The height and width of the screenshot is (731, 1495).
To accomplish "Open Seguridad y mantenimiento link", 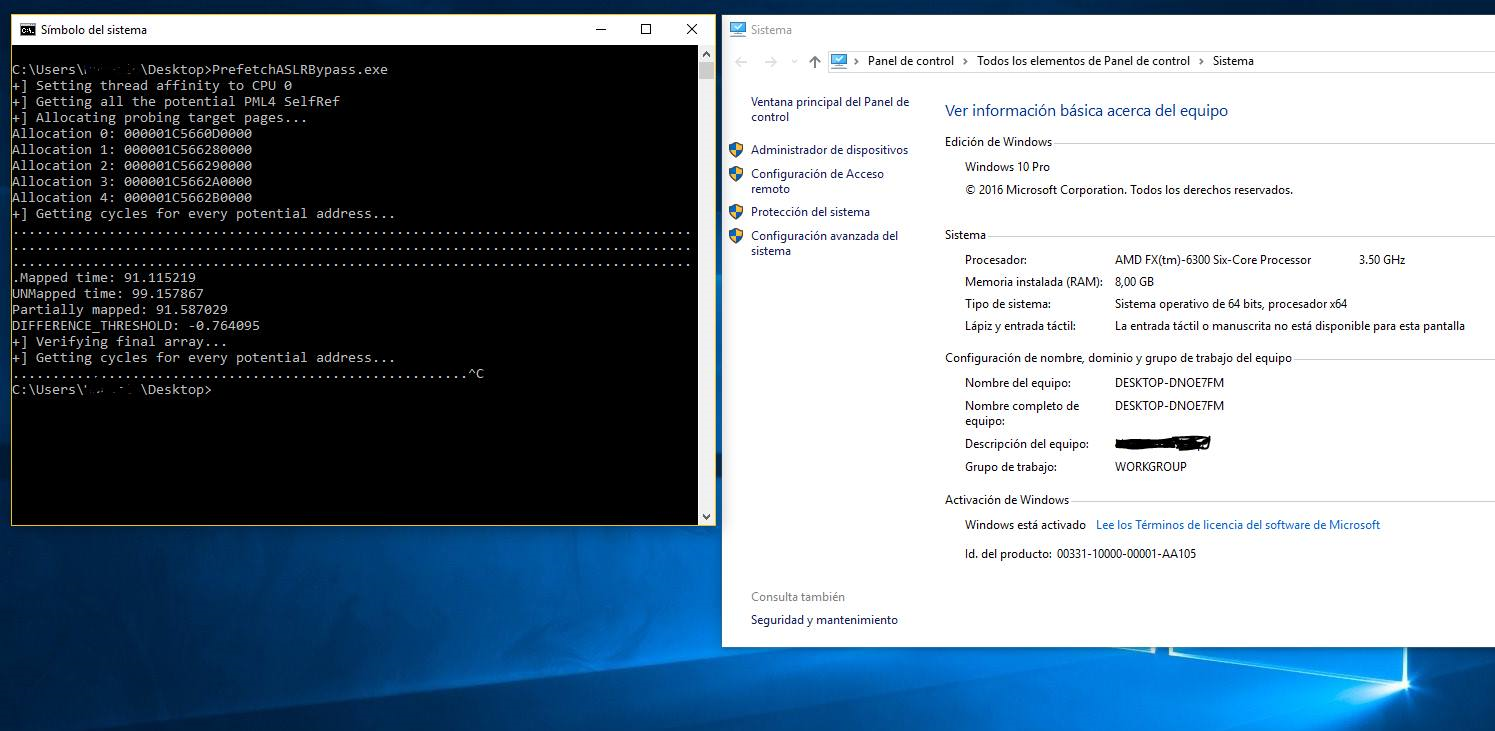I will 824,620.
